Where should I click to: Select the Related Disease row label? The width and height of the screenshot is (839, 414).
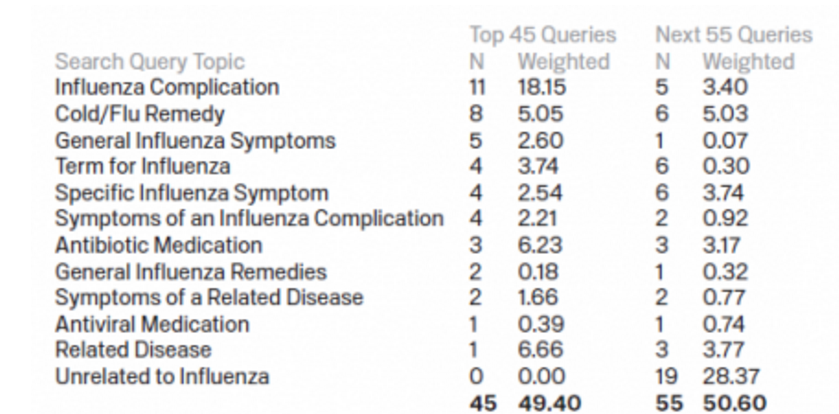pos(133,350)
